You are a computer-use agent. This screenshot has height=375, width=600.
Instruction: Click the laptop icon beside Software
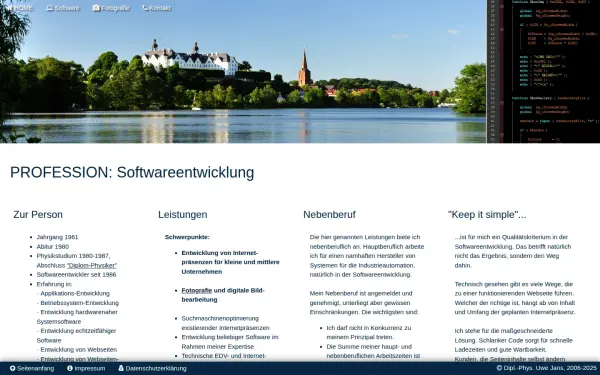pyautogui.click(x=49, y=8)
